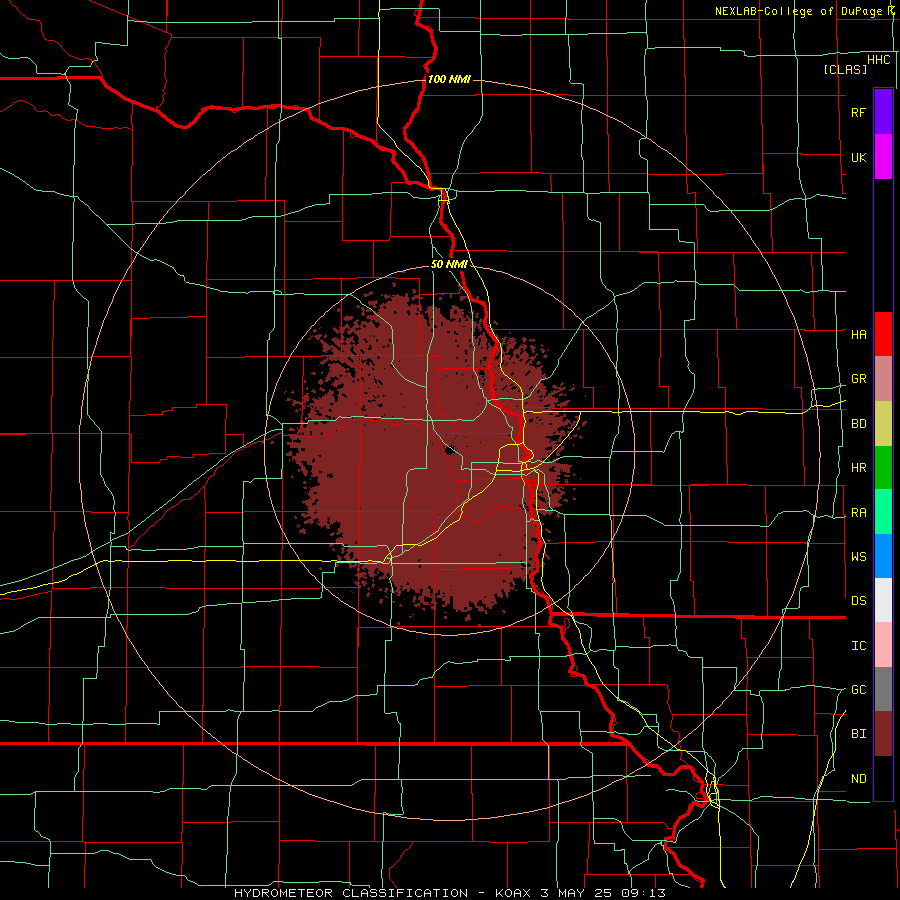Click the brown biological echo blob center
The width and height of the screenshot is (900, 900).
[x=436, y=453]
